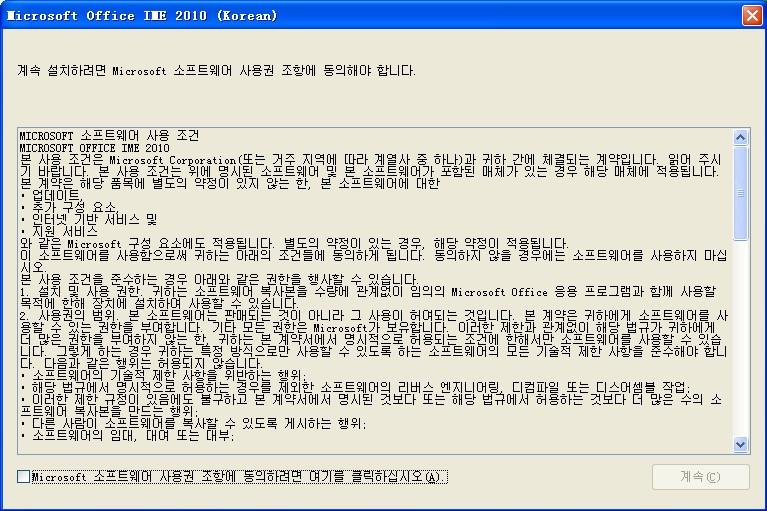Viewport: 767px width, 511px height.
Task: Click the '소프트웨어의 기술적 제한 사항을 위반하는 행위' line
Action: tap(163, 376)
